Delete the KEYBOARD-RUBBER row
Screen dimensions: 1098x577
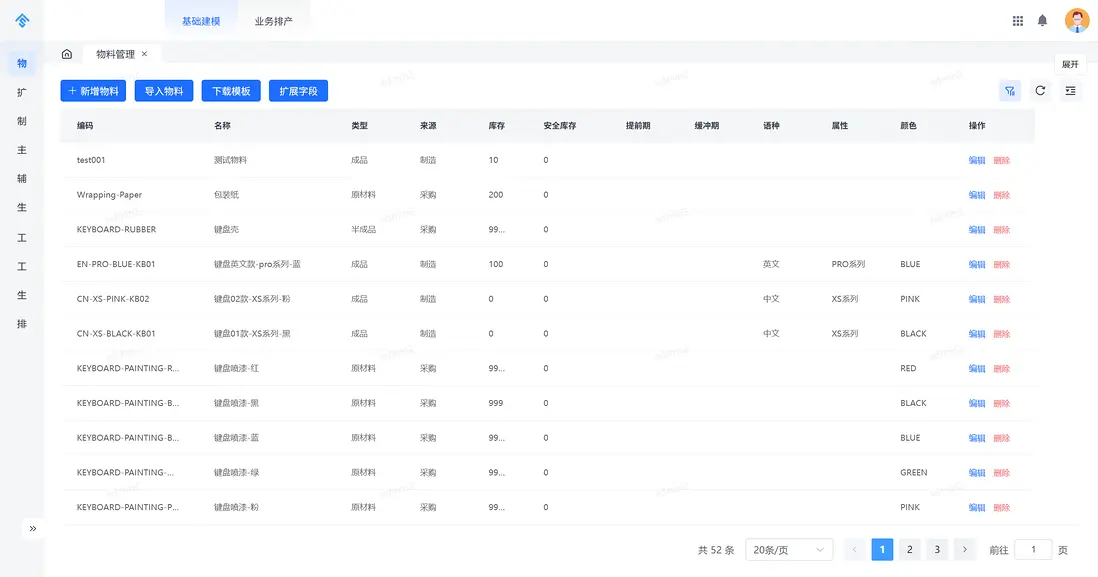(1001, 230)
